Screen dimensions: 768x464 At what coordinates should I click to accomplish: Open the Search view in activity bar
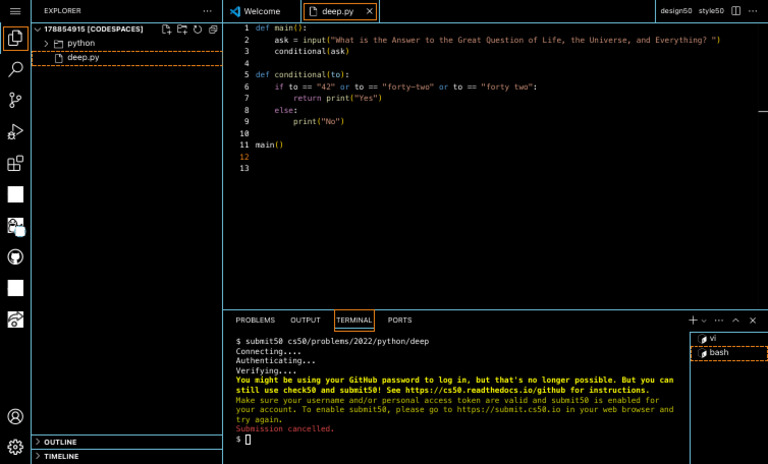point(15,70)
